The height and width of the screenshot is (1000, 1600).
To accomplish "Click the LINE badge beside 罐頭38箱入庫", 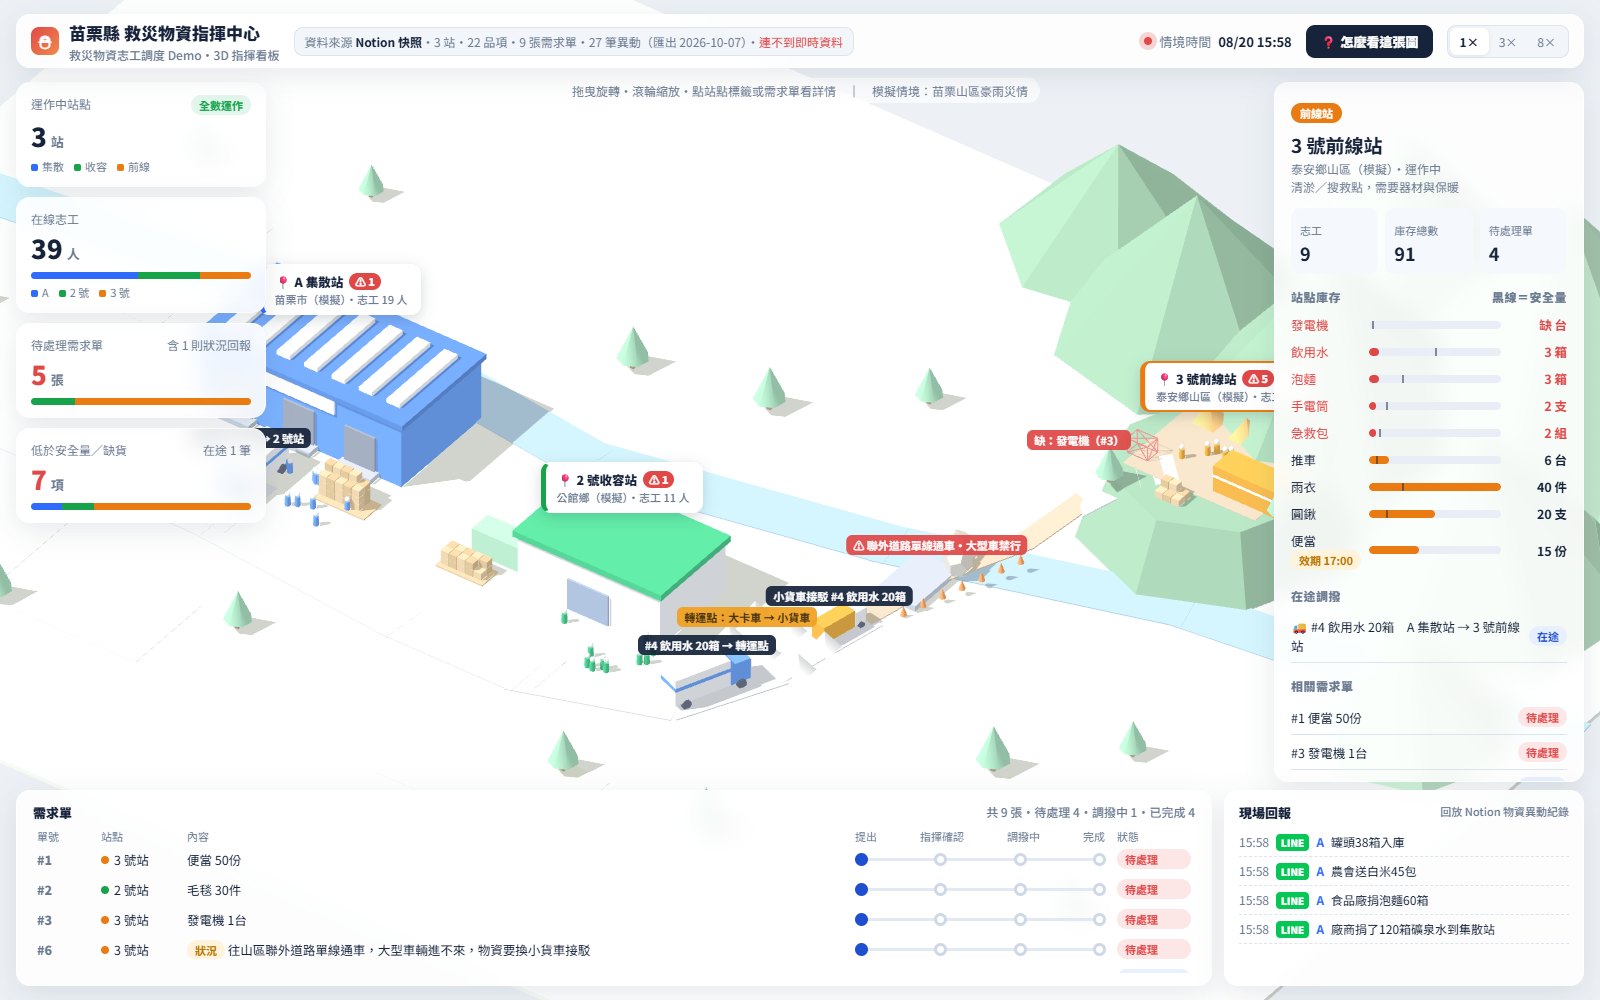I will [x=1292, y=843].
